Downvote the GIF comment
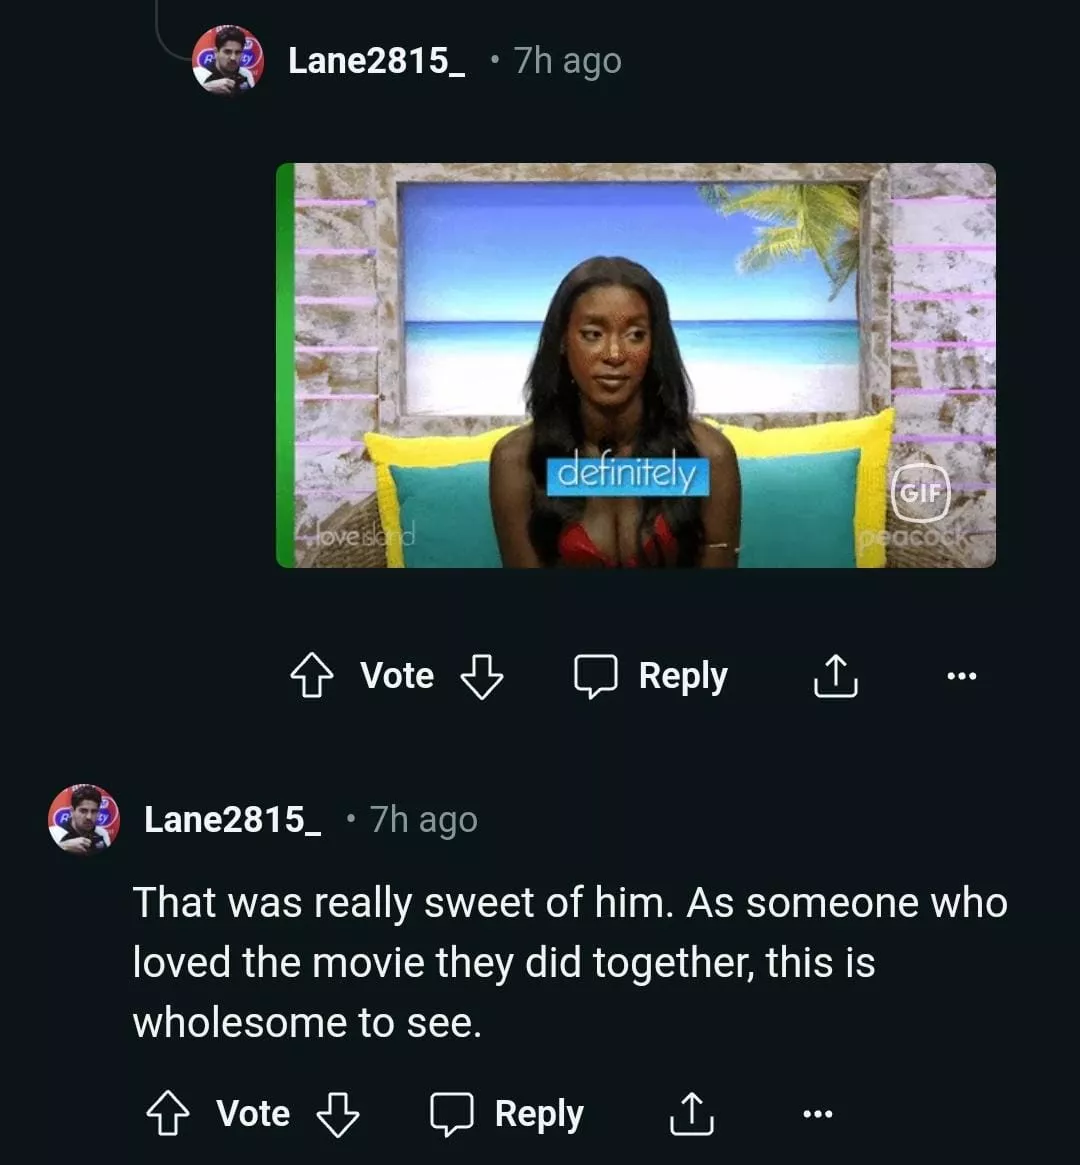Screen dimensions: 1080x1165 click(481, 677)
